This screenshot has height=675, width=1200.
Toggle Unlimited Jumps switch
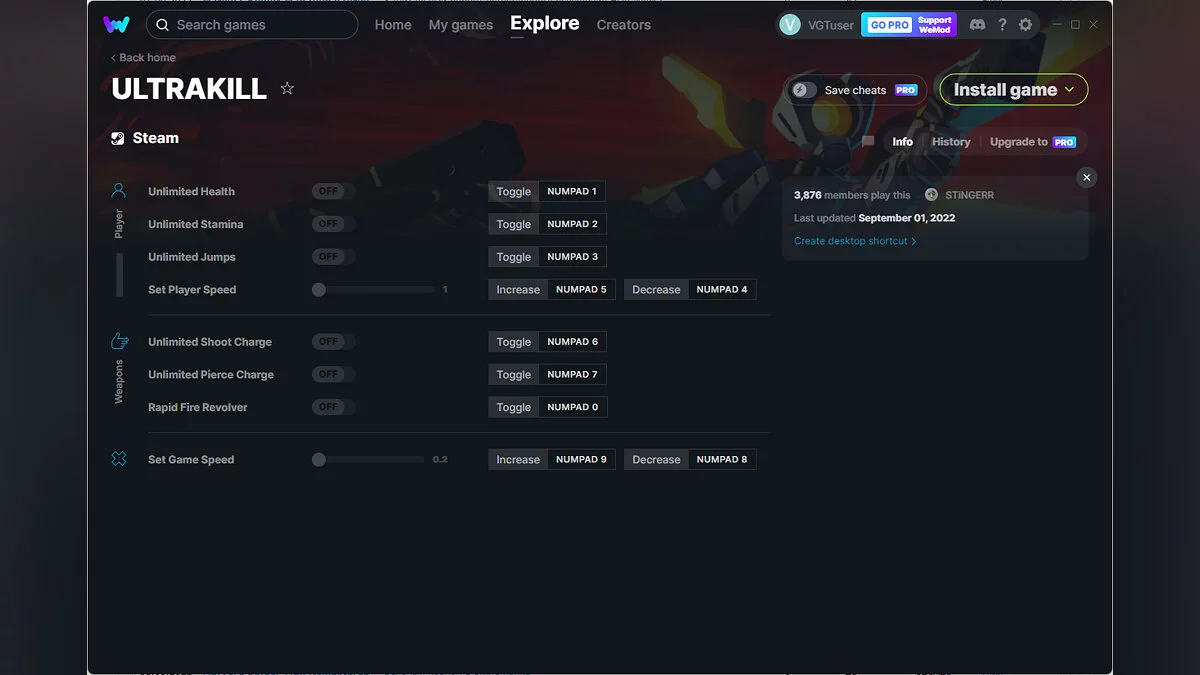[333, 257]
